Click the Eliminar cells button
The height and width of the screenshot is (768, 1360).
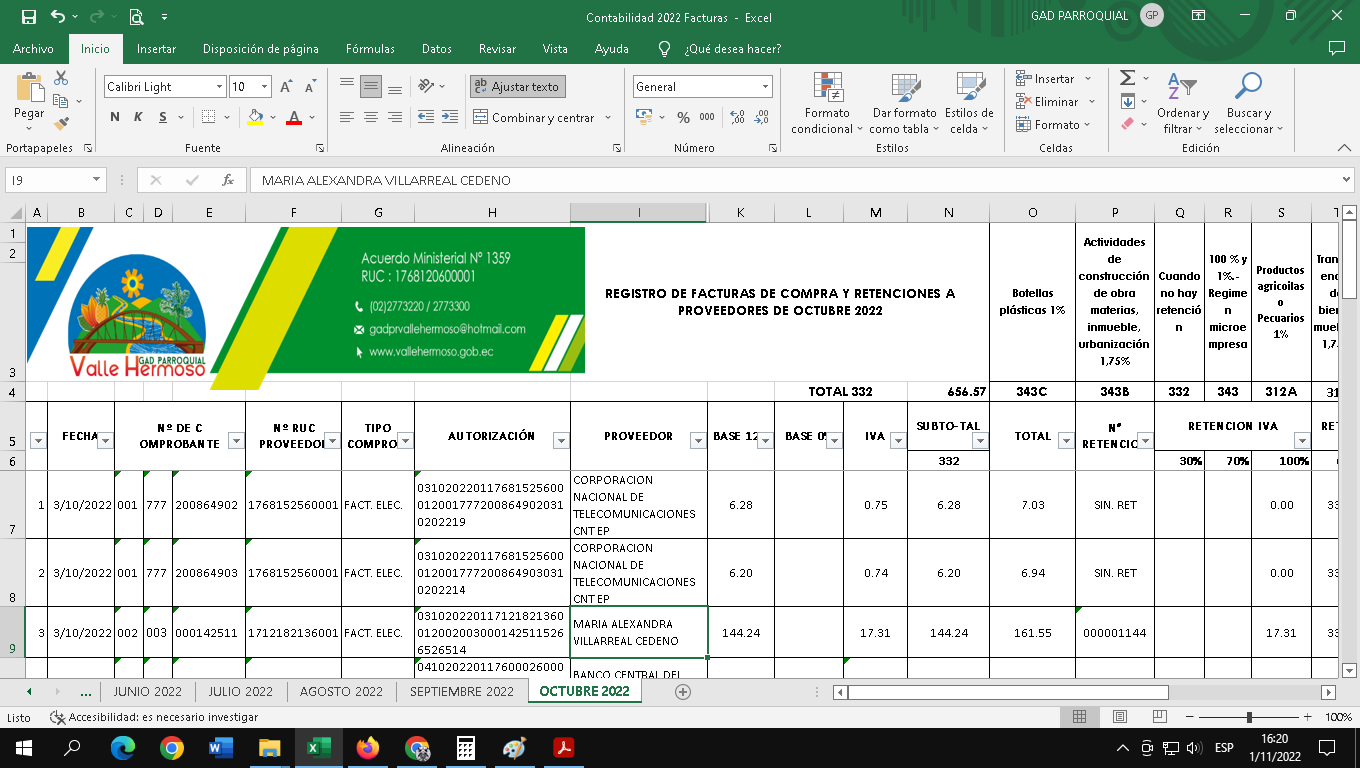point(1055,101)
